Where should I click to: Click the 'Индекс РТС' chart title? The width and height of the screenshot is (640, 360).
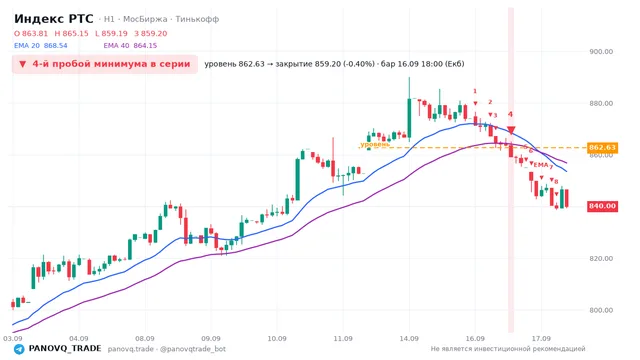pyautogui.click(x=53, y=19)
